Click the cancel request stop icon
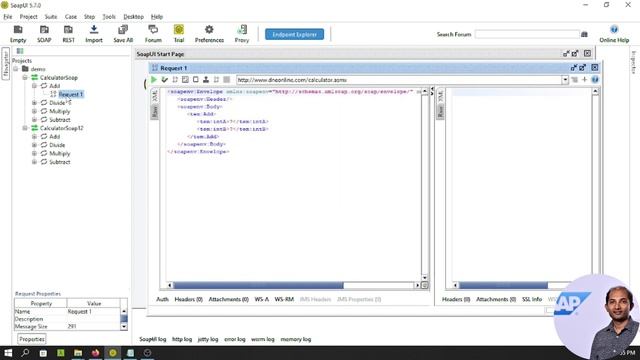 (227, 80)
